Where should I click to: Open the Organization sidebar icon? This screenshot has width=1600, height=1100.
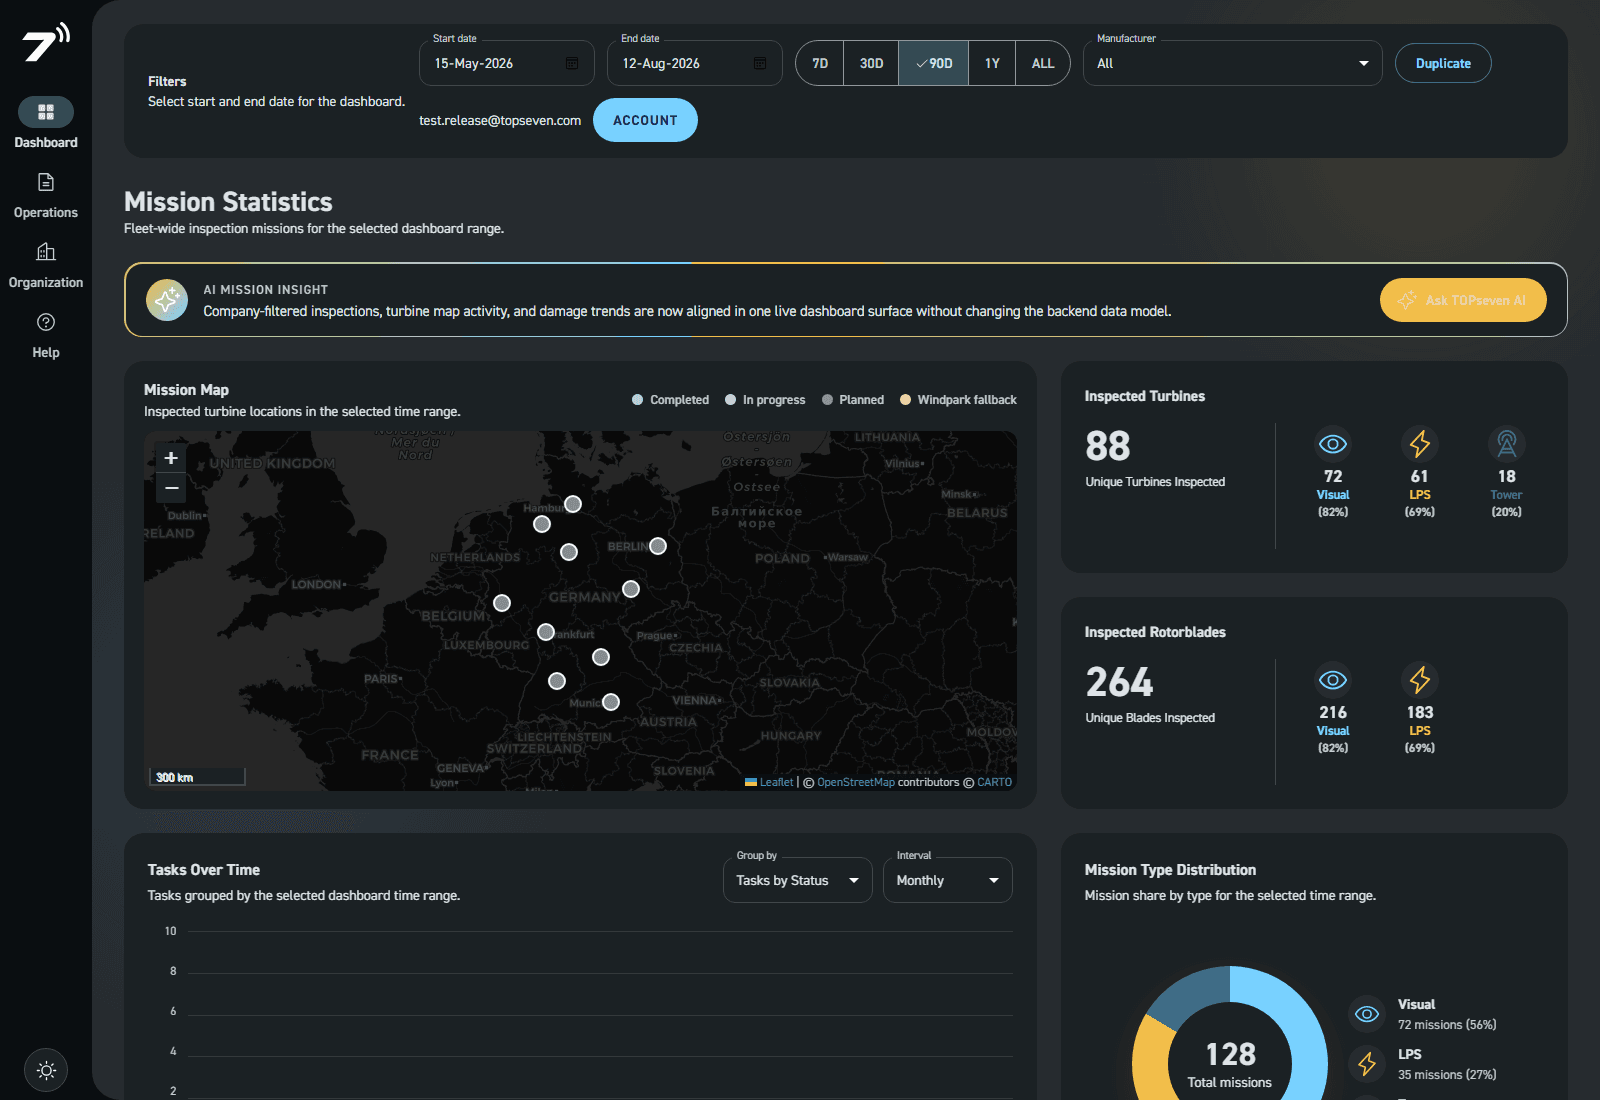pos(46,252)
